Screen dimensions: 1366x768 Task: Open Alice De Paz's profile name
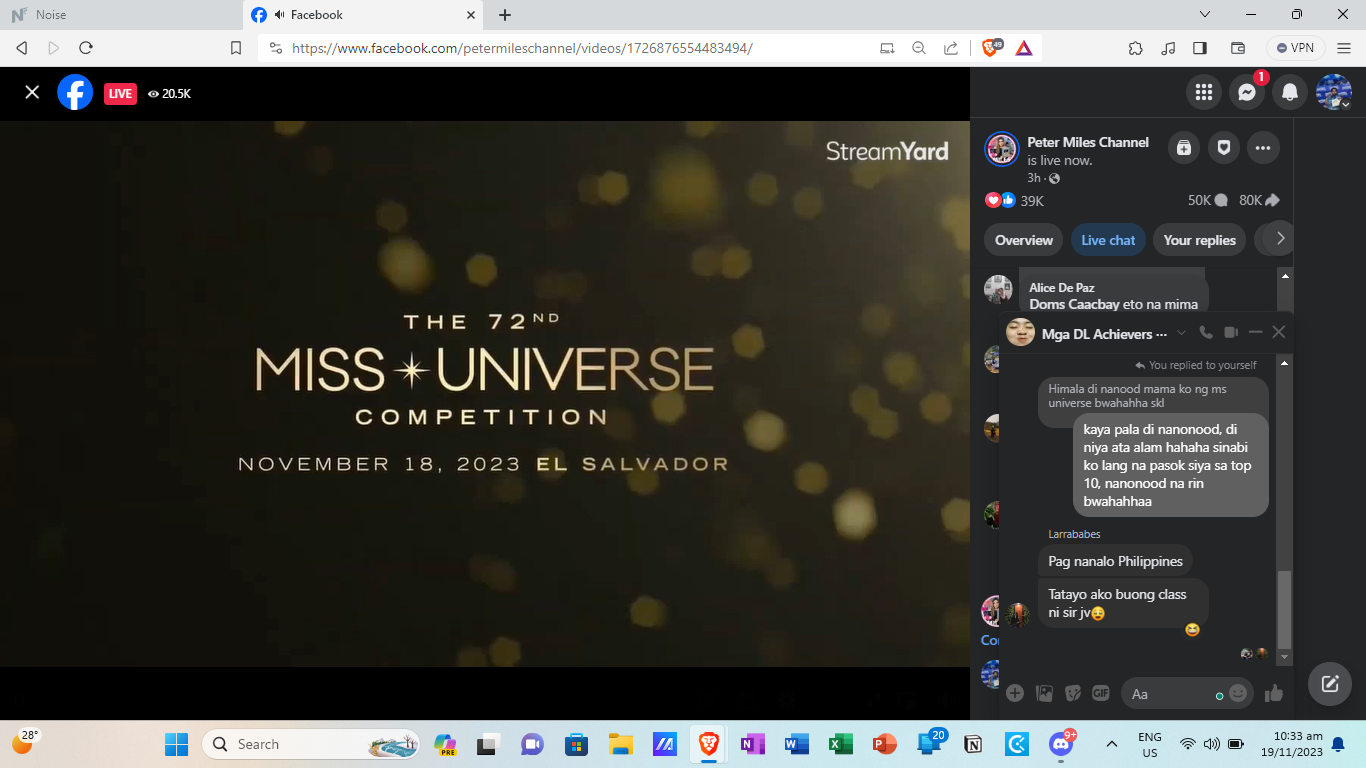(1062, 288)
